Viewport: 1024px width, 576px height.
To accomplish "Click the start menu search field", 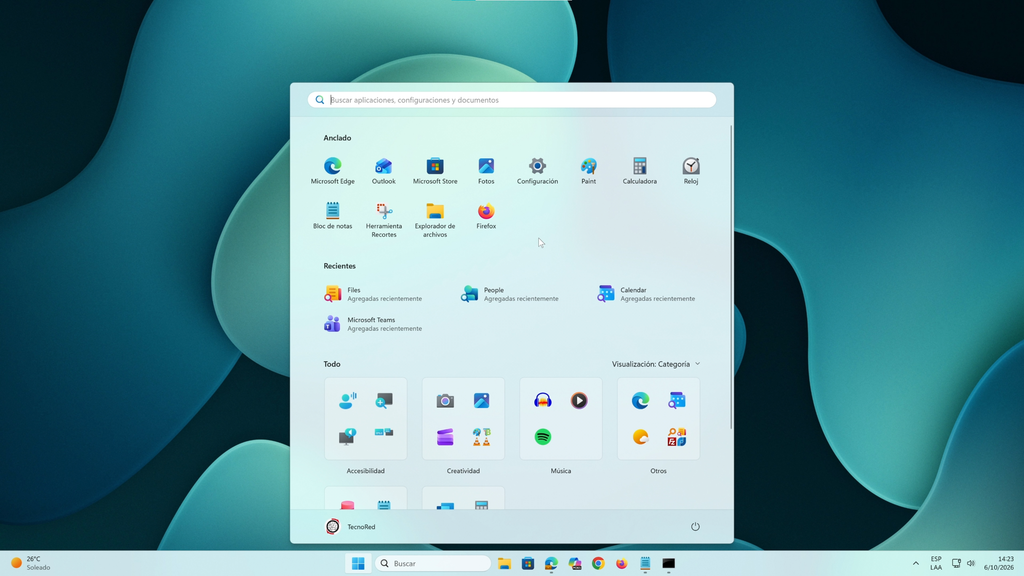I will [x=512, y=100].
